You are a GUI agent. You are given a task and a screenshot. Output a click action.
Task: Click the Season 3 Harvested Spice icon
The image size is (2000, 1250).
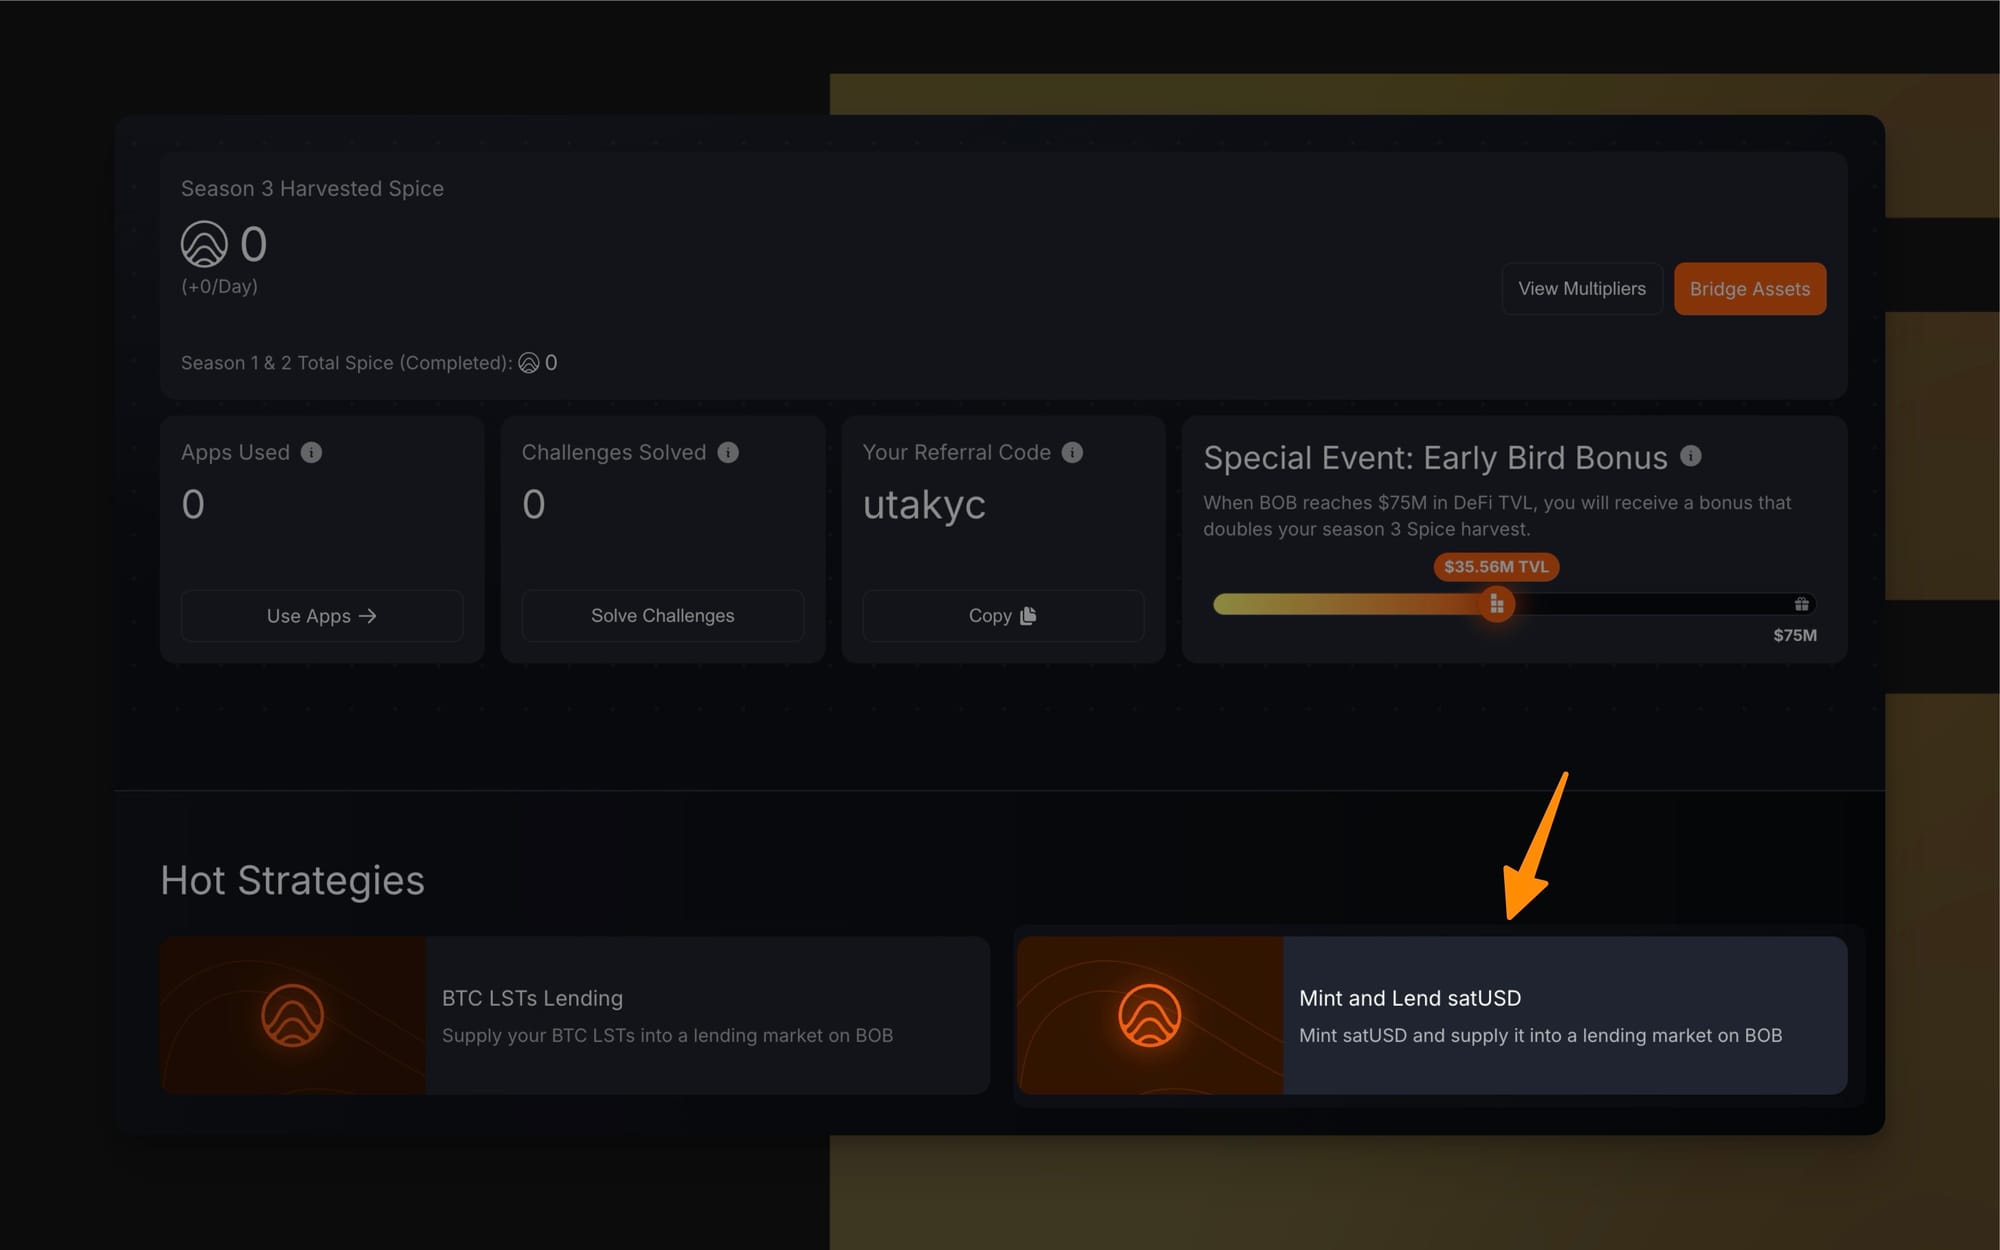[204, 244]
